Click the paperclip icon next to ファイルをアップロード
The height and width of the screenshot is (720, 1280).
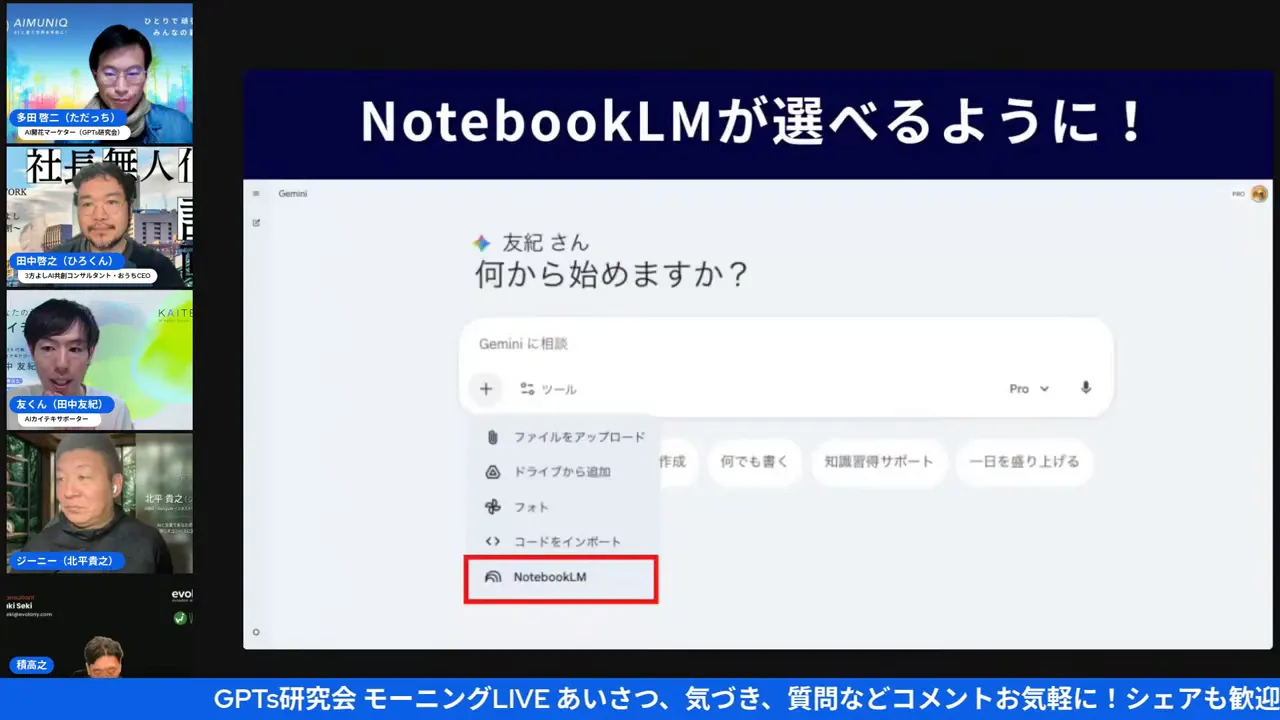[491, 437]
